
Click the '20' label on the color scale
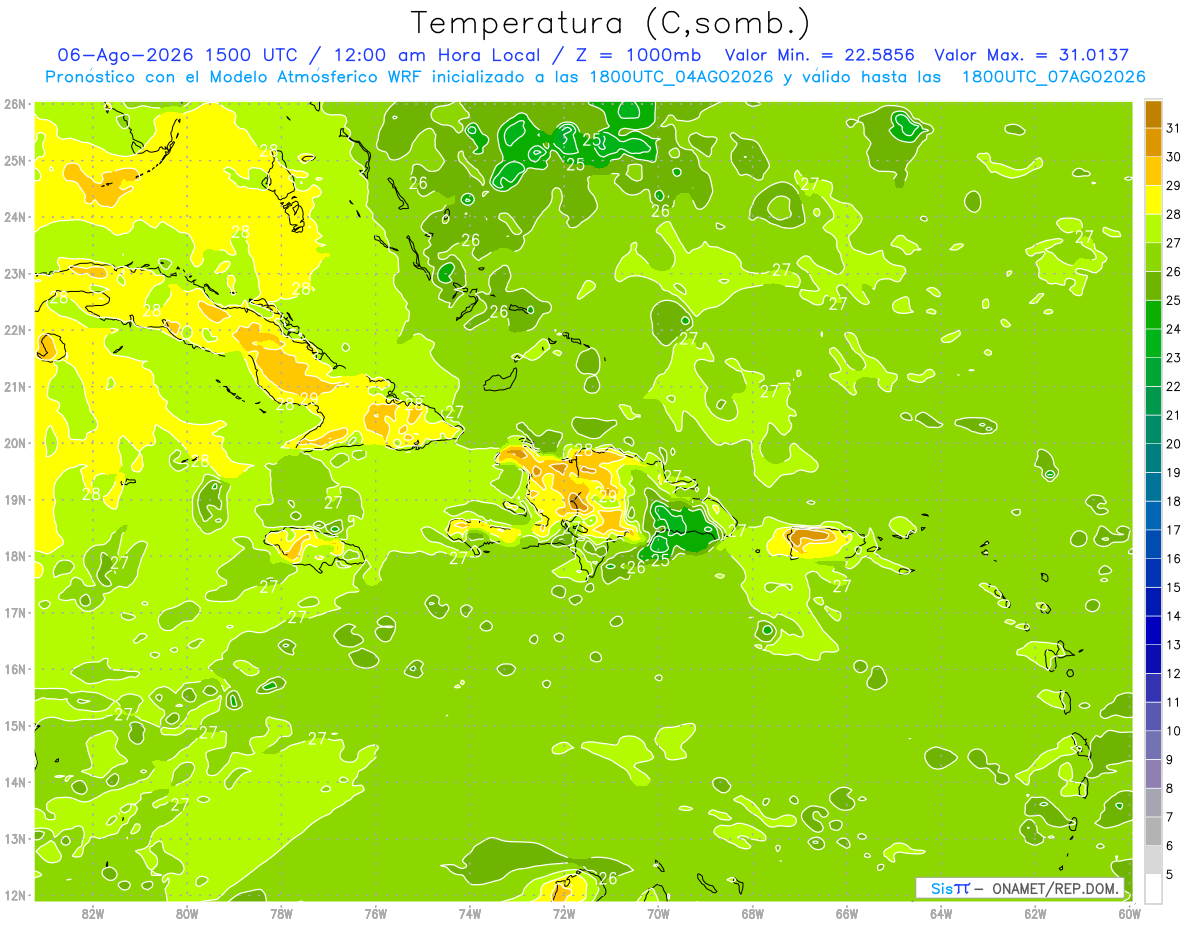click(1174, 444)
